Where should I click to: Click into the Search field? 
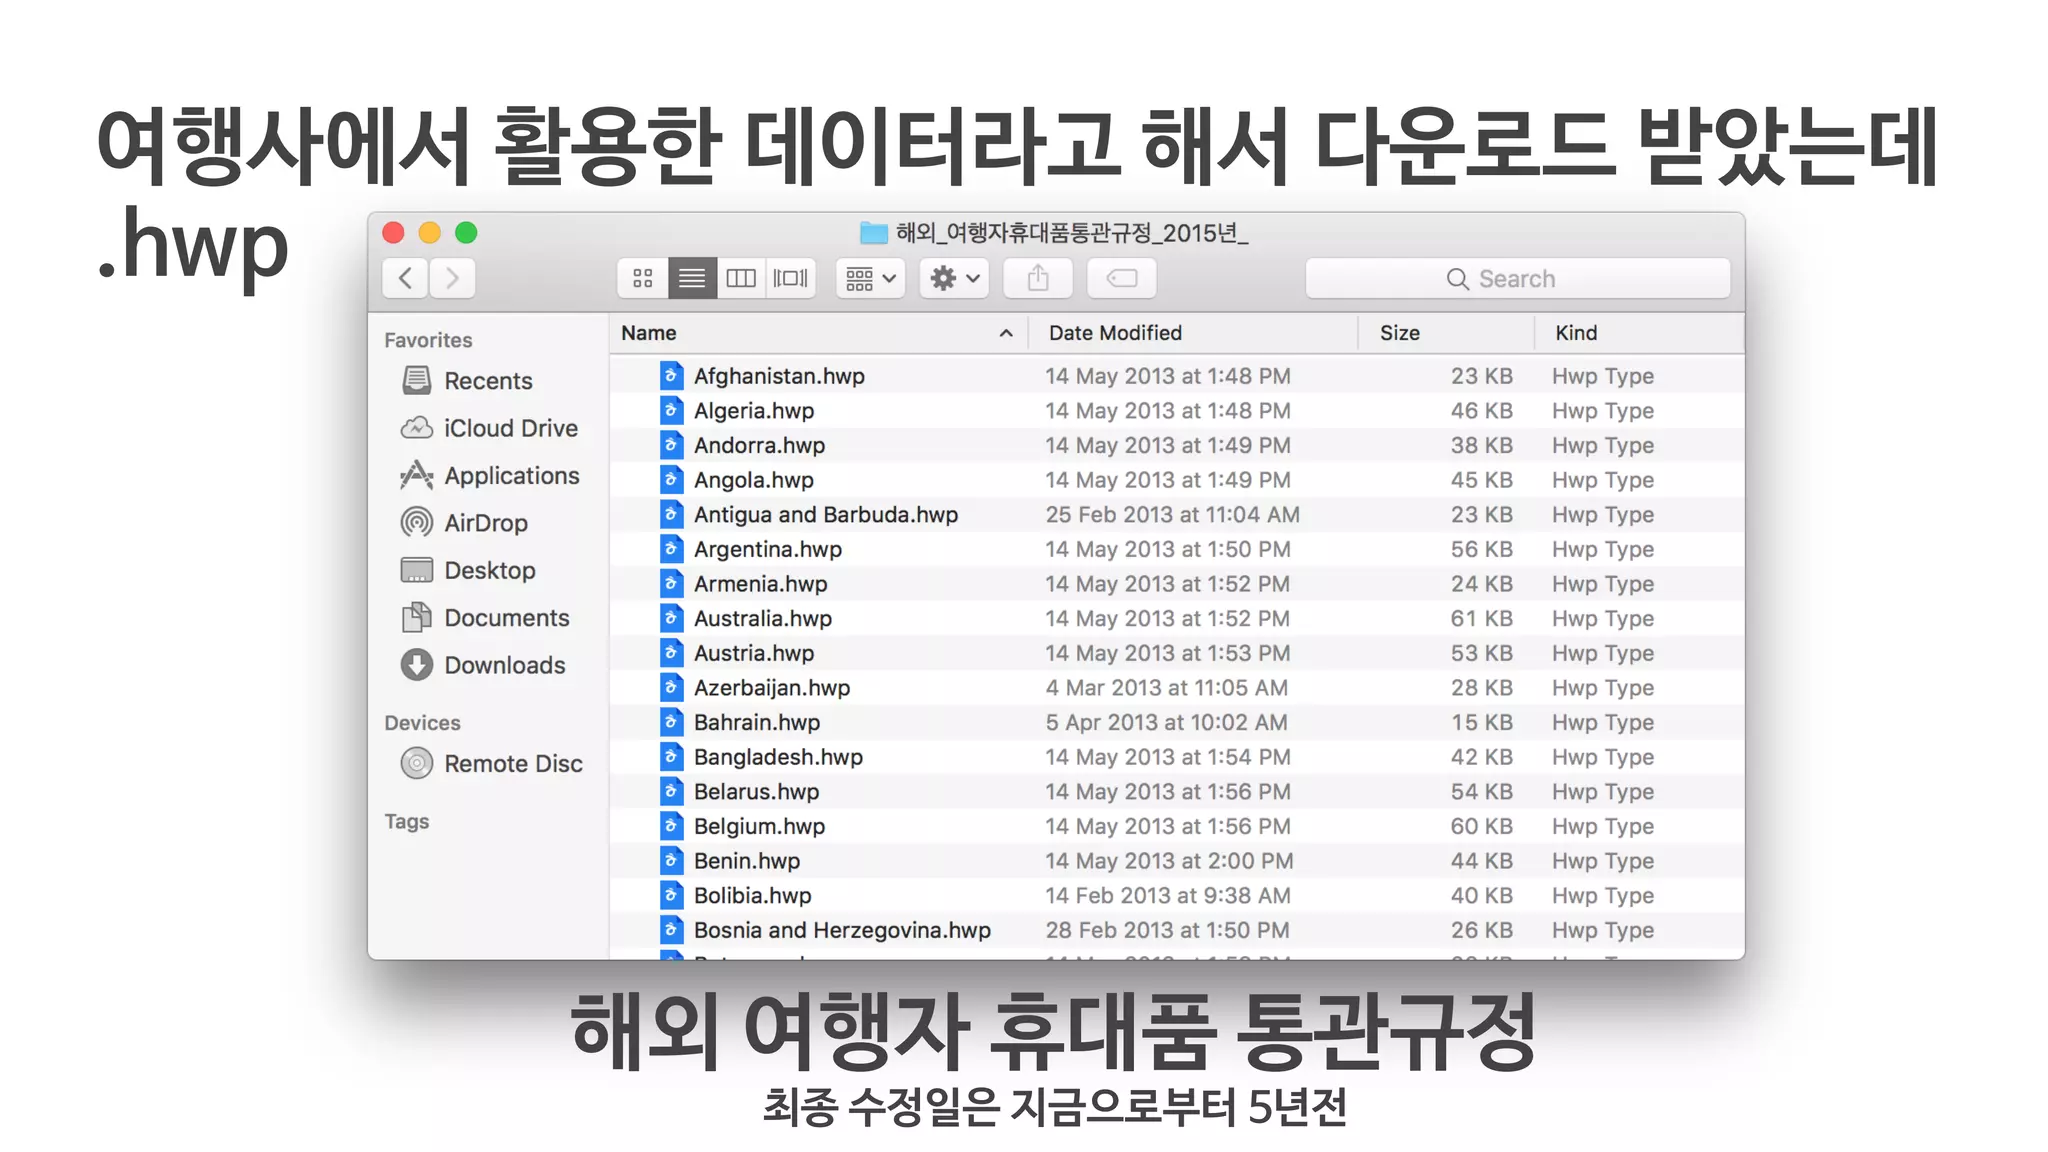pos(1517,278)
